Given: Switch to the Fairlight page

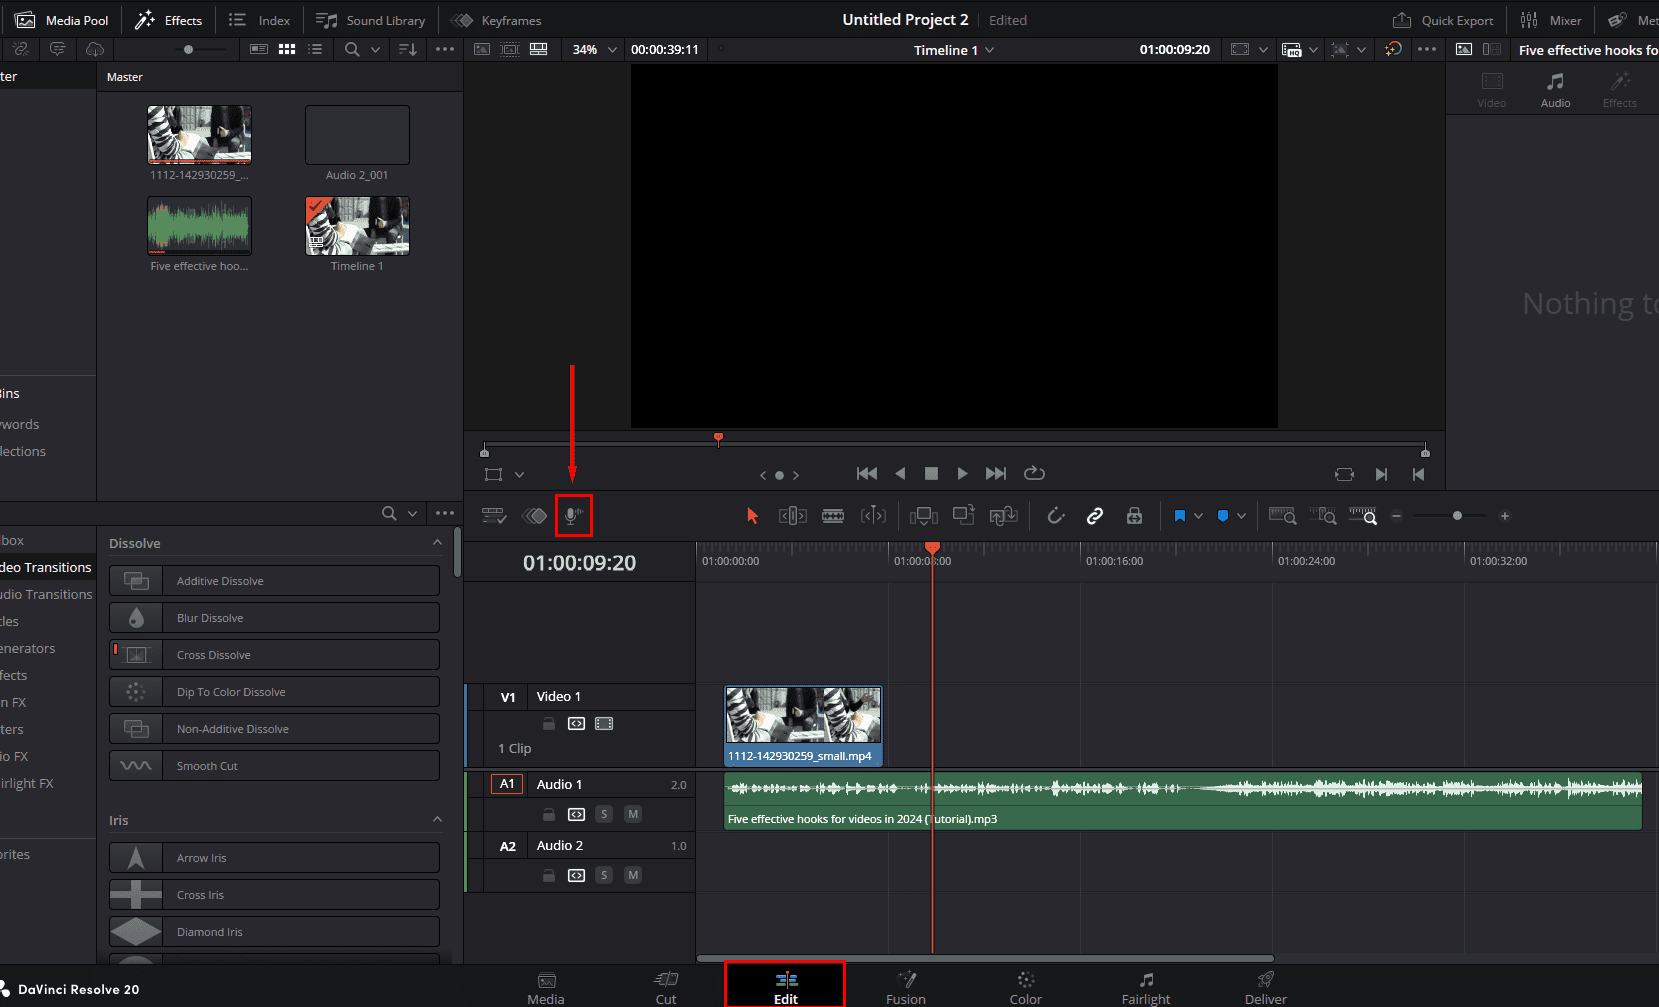Looking at the screenshot, I should pos(1145,985).
